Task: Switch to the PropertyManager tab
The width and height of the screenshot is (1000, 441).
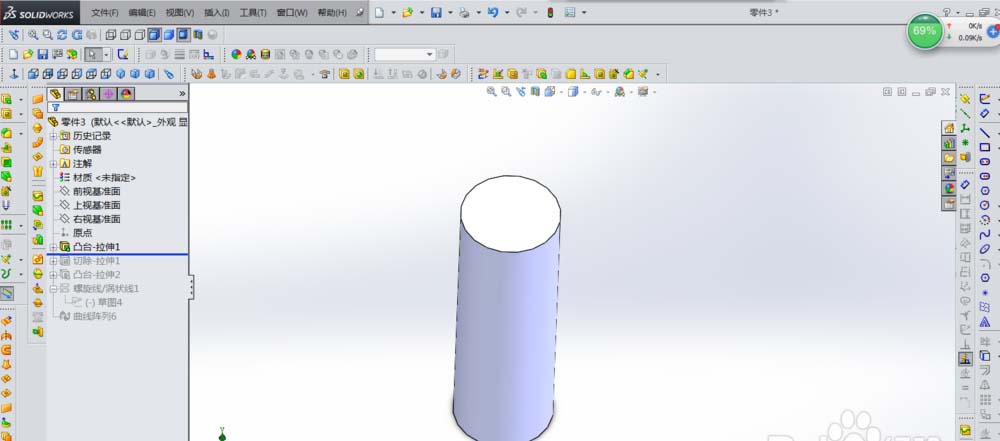Action: 73,94
